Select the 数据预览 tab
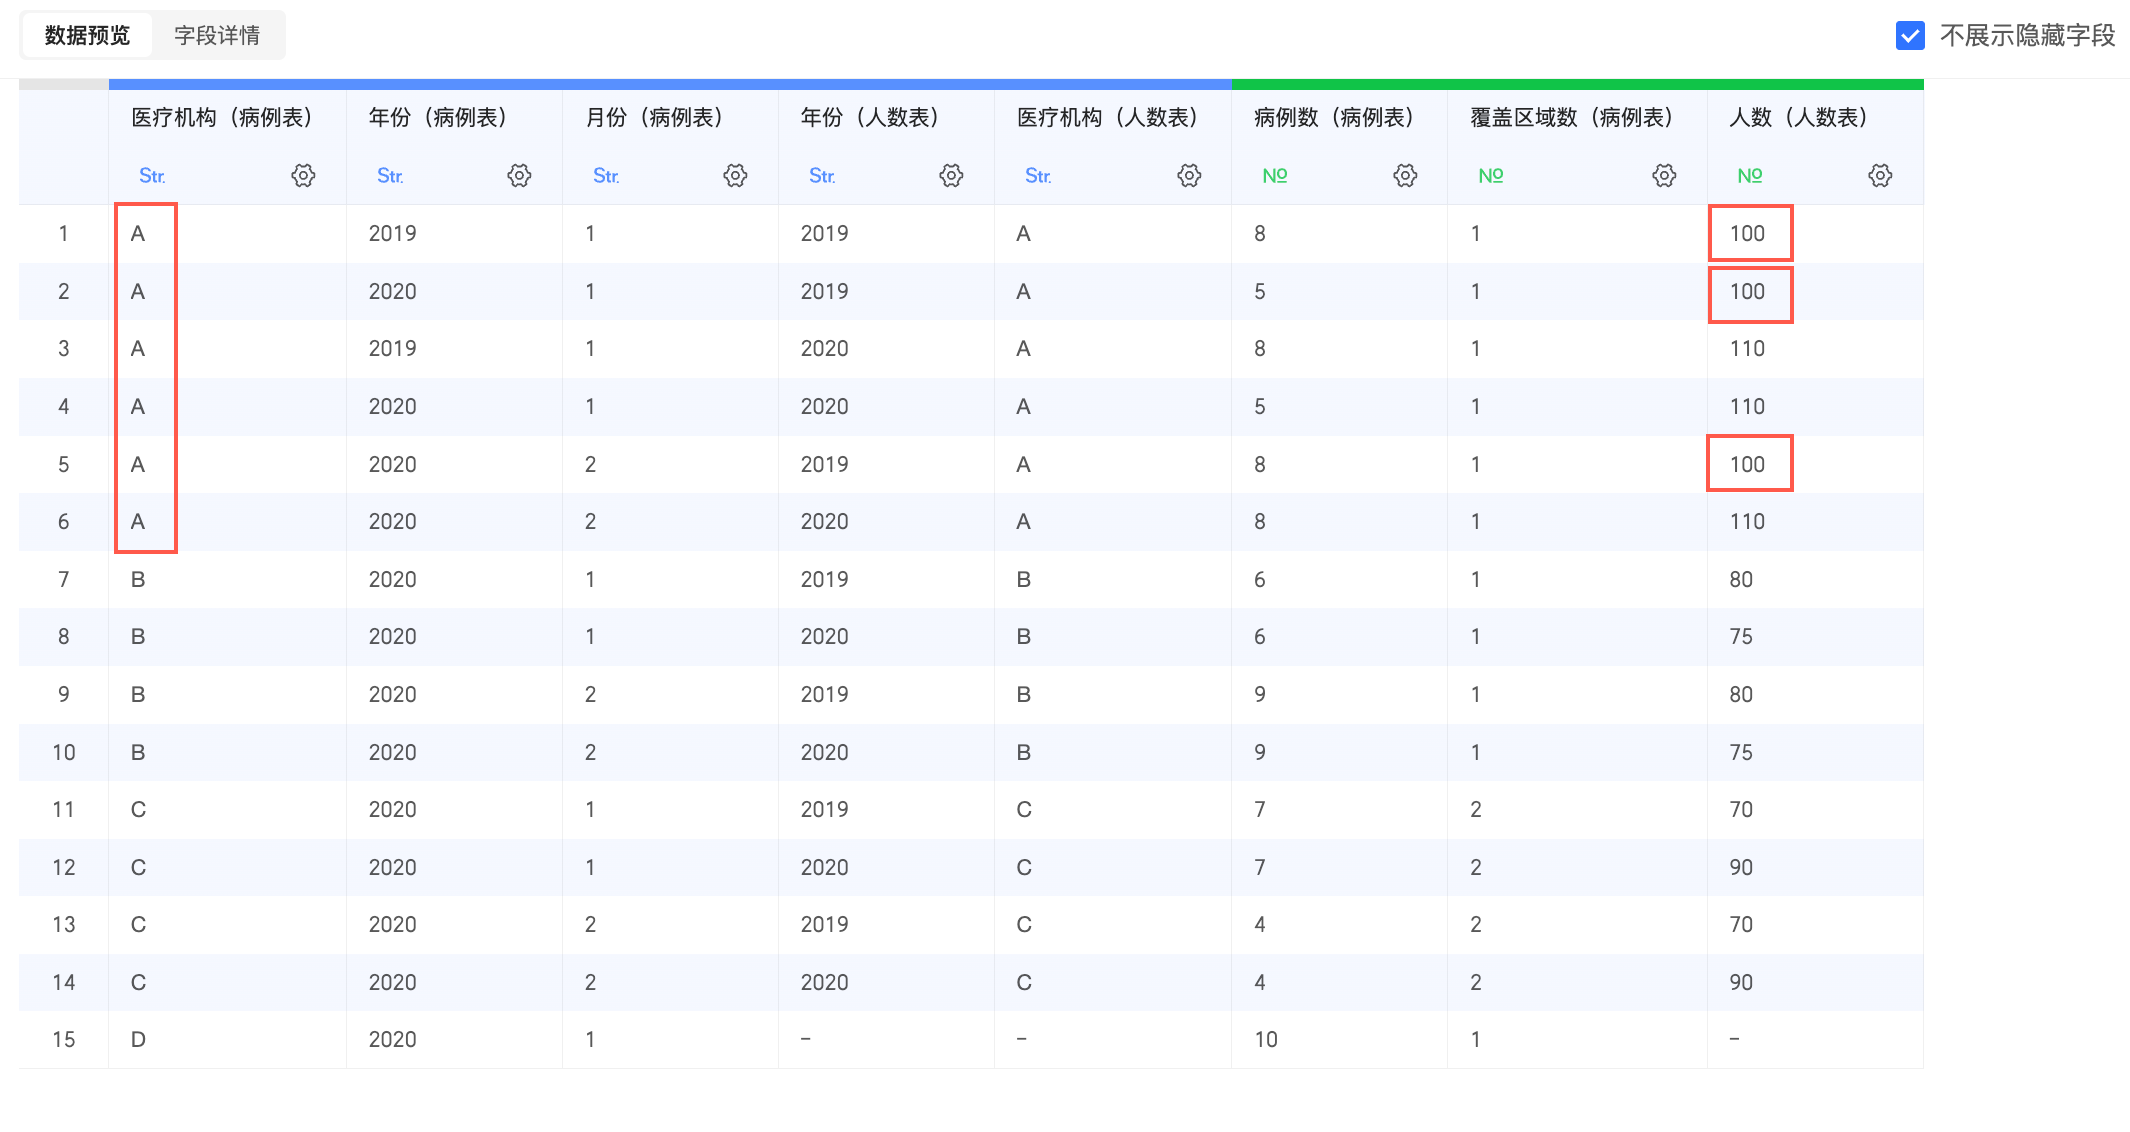 (x=87, y=36)
